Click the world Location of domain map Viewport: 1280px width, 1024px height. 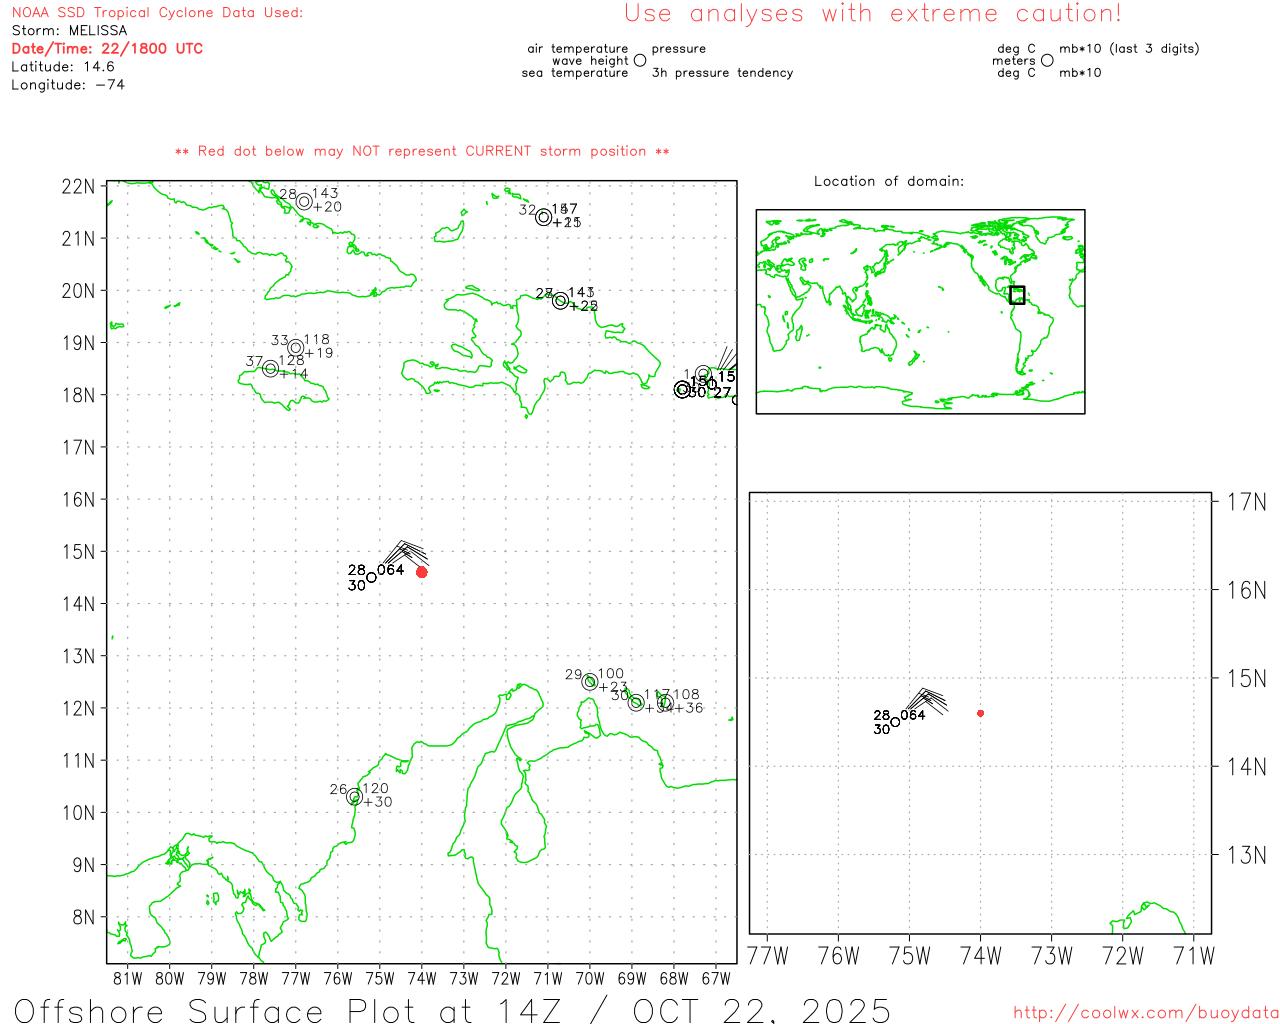[x=920, y=311]
